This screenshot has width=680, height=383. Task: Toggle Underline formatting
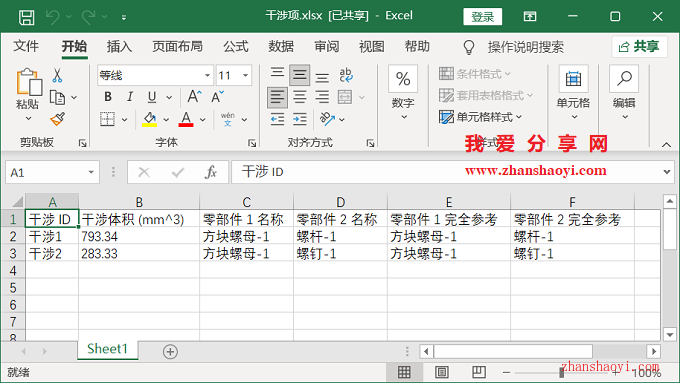pyautogui.click(x=151, y=97)
